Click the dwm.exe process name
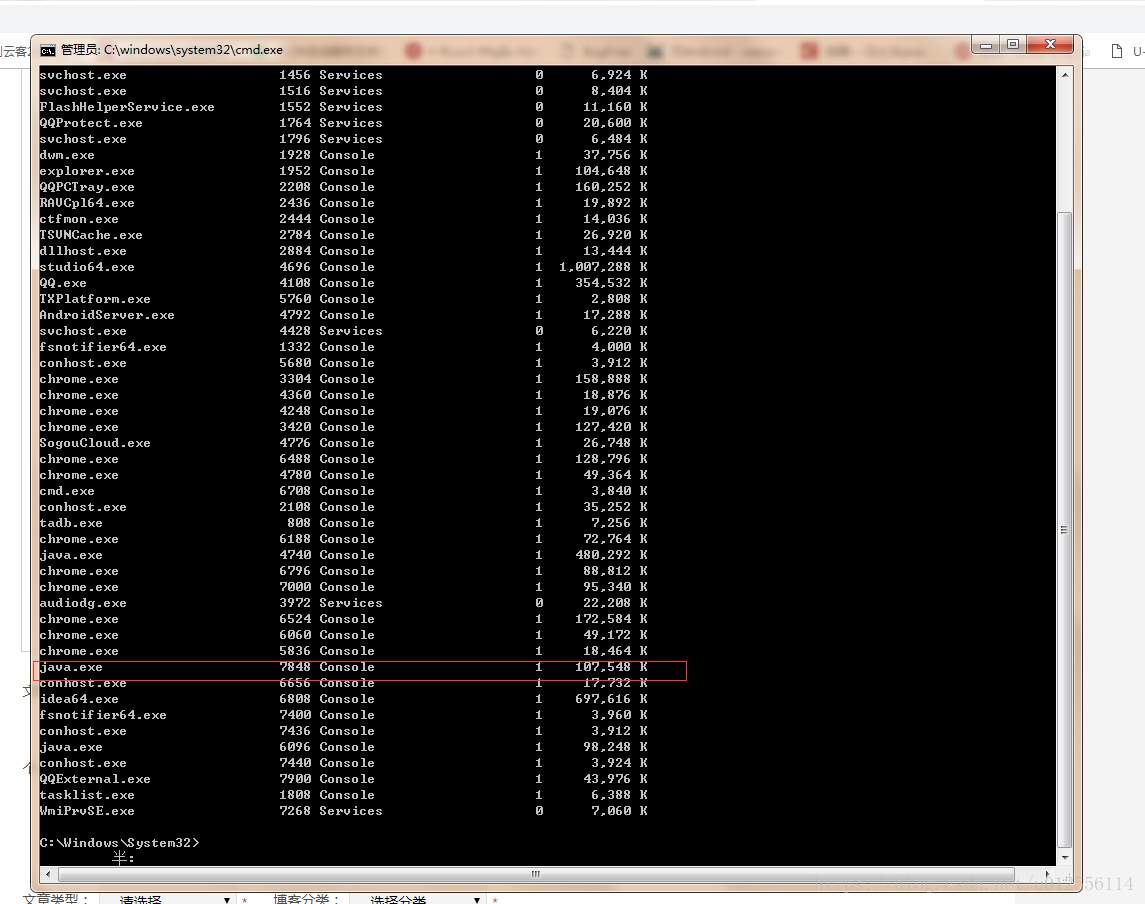 point(67,155)
